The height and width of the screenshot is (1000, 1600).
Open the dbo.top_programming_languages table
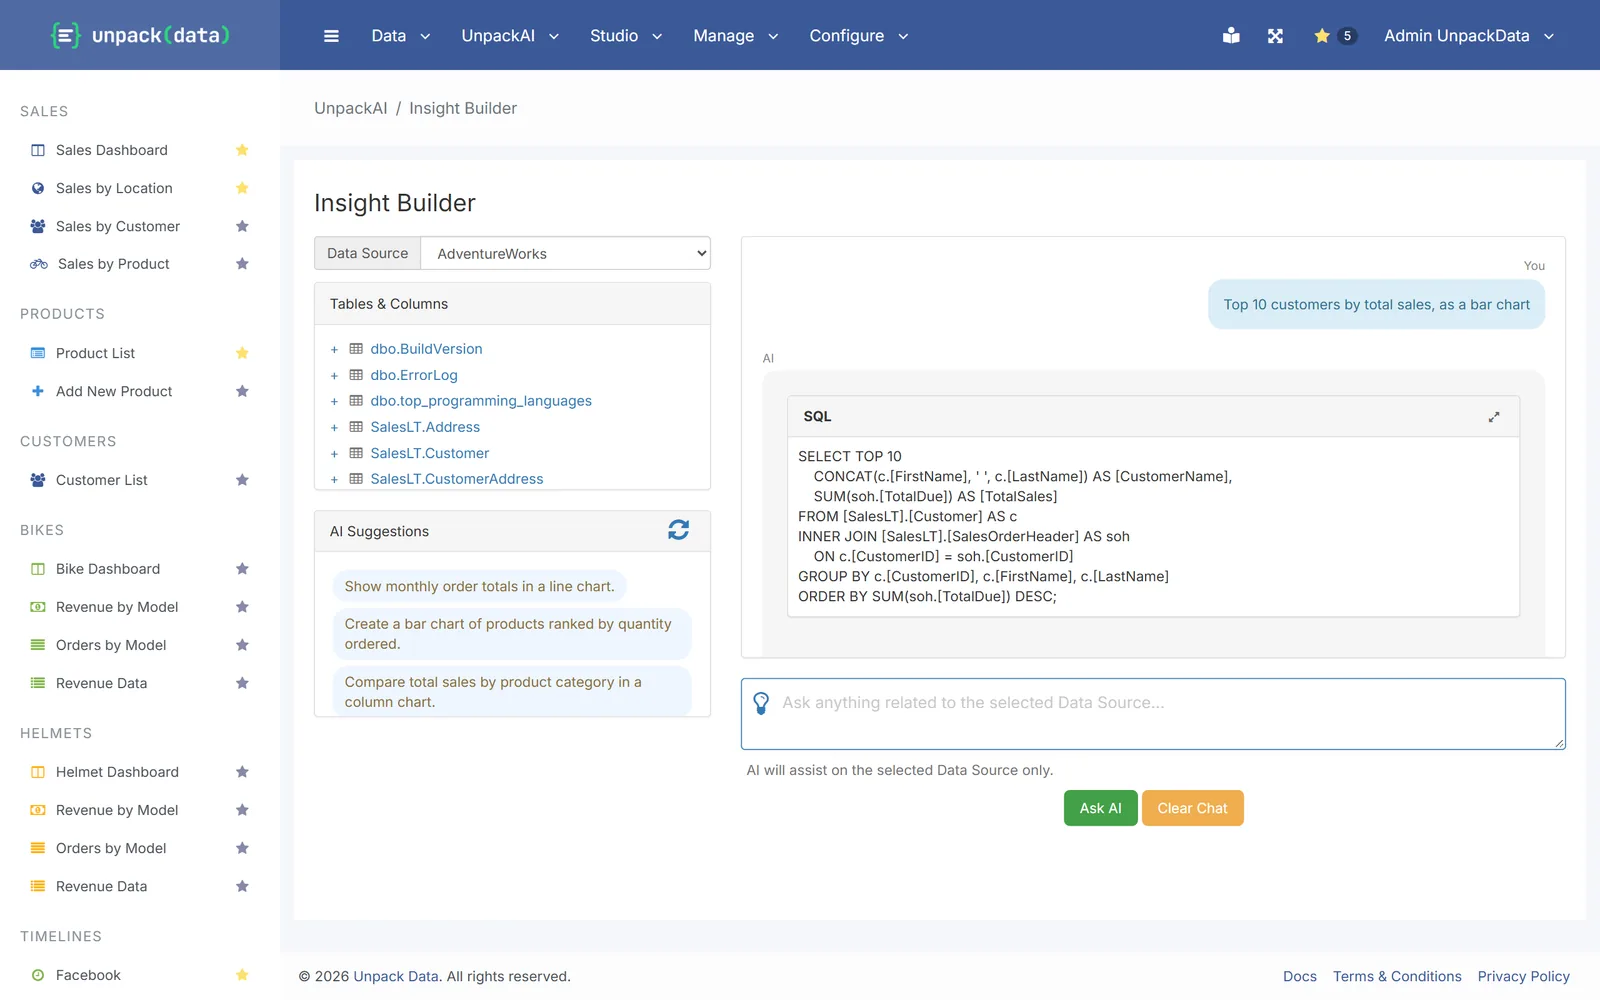pos(481,401)
